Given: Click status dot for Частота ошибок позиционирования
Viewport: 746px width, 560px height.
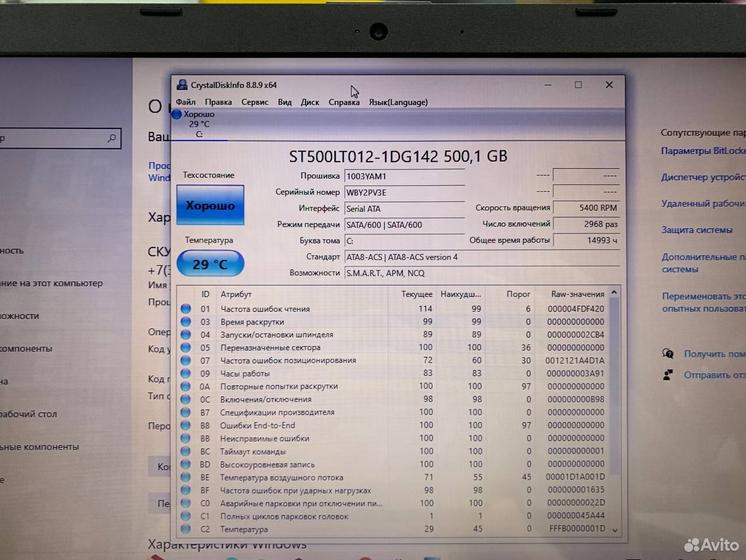Looking at the screenshot, I should coord(186,360).
